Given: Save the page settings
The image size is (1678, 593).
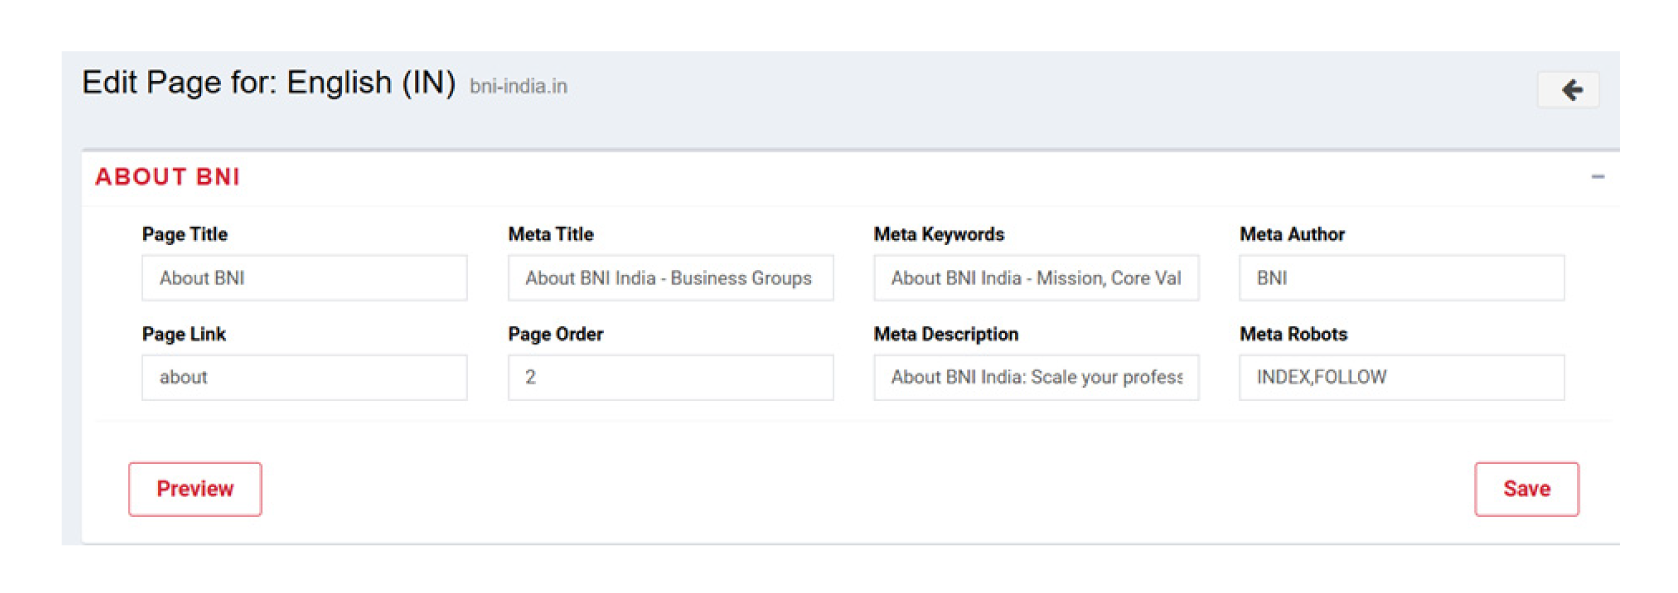Looking at the screenshot, I should click(x=1526, y=489).
